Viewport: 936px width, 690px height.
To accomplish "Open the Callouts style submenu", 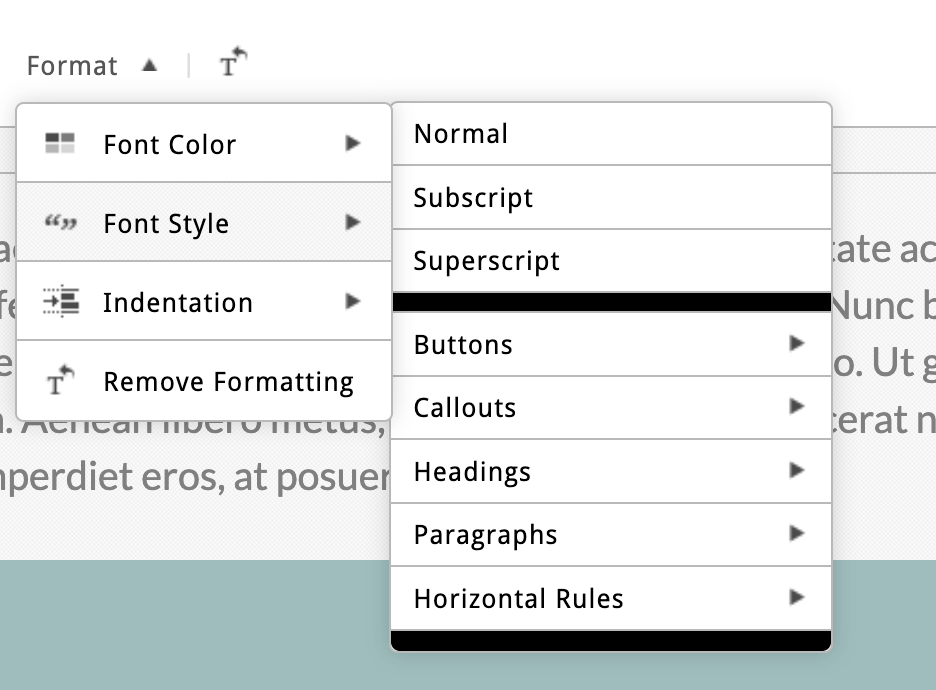I will point(465,408).
